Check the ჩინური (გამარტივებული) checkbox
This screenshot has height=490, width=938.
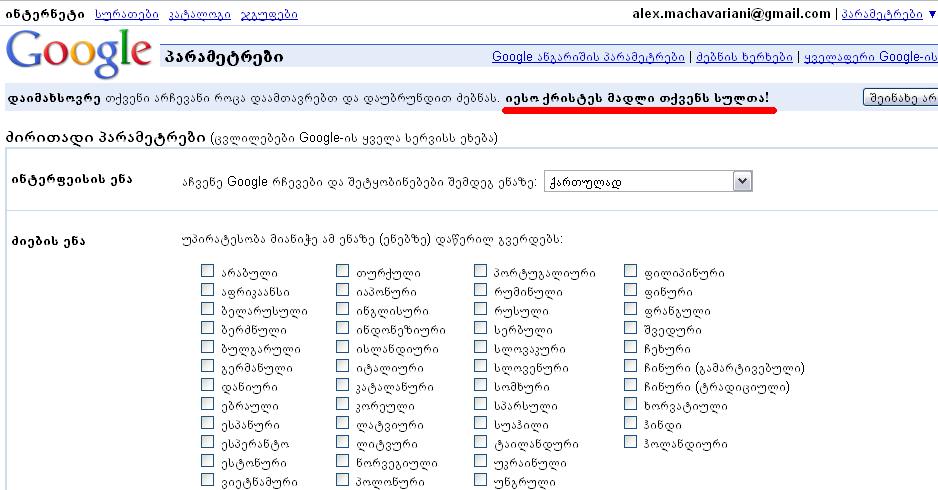click(631, 366)
